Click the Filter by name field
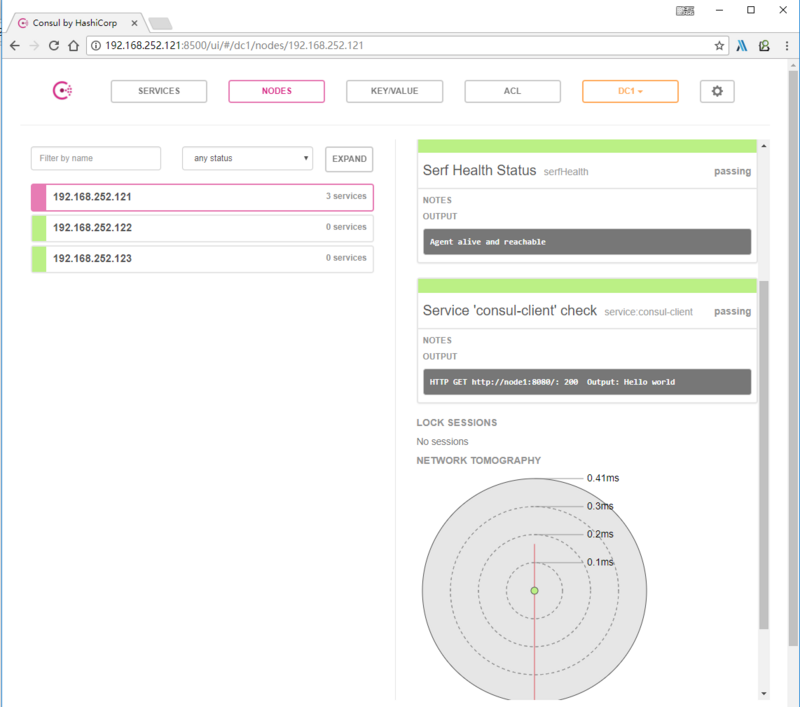This screenshot has height=707, width=800. click(96, 158)
